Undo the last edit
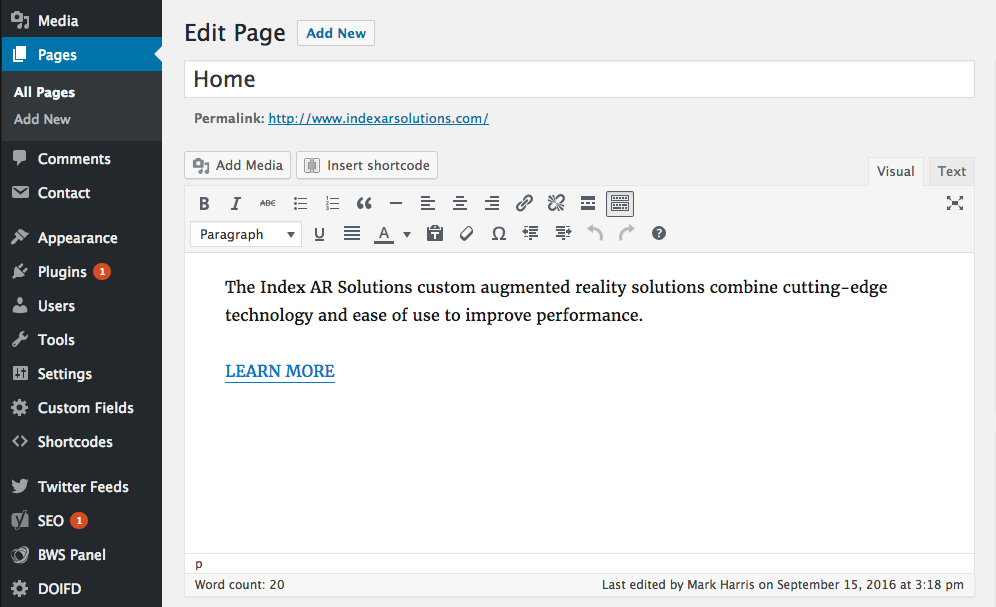 click(x=595, y=234)
